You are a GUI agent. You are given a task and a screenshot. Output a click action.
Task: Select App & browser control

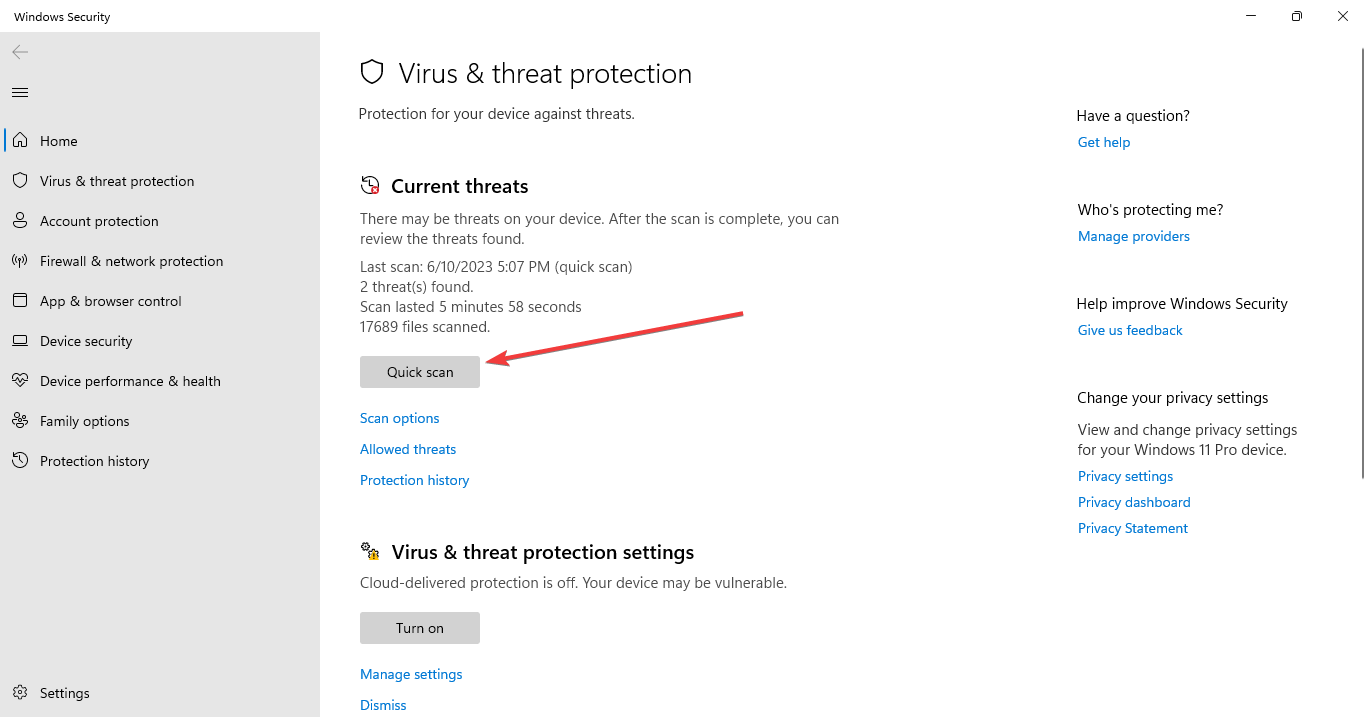coord(110,300)
